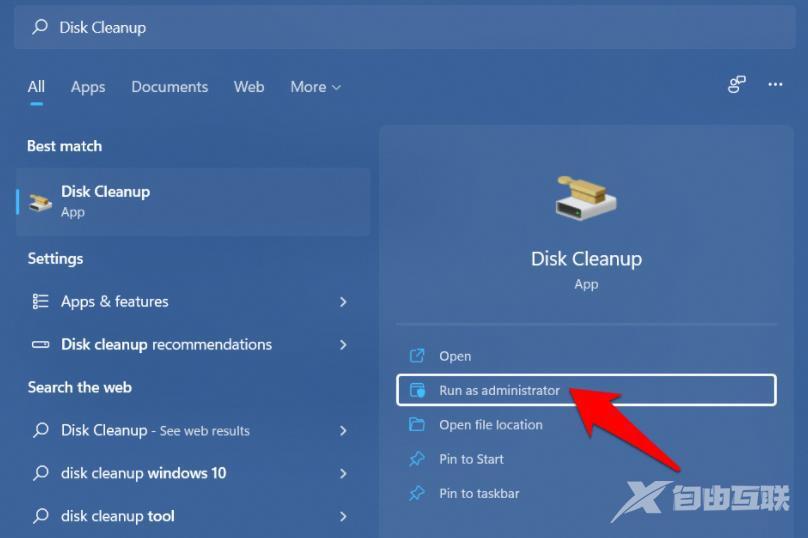808x538 pixels.
Task: Choose Open file location
Action: pyautogui.click(x=586, y=425)
